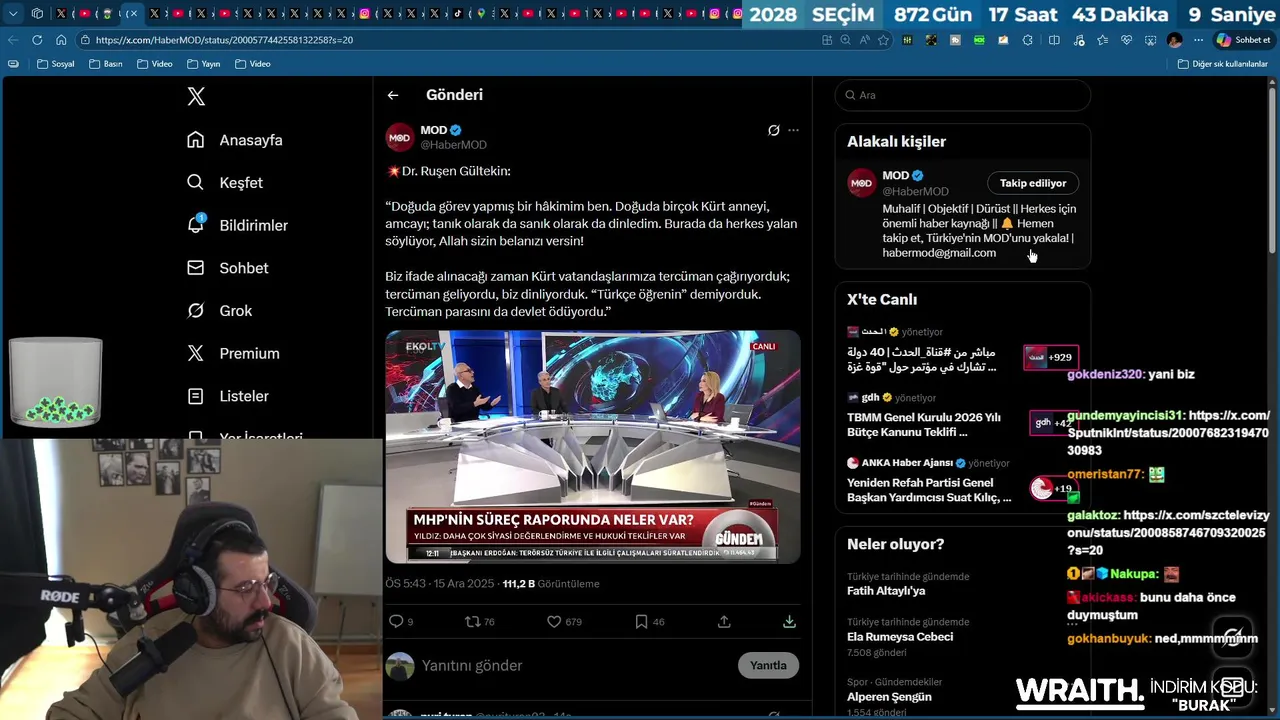Click the back arrow beside Gönderi
Screen dimensions: 1280x720
(393, 95)
